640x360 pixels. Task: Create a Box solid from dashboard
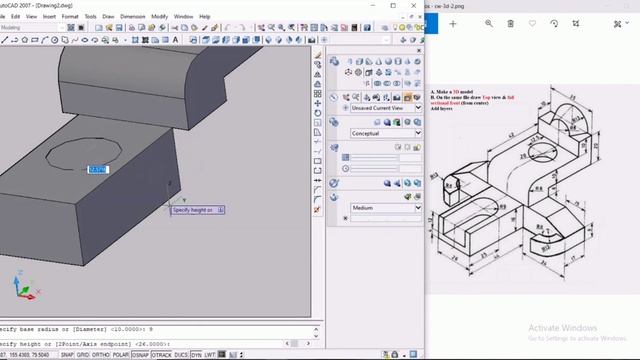(359, 62)
